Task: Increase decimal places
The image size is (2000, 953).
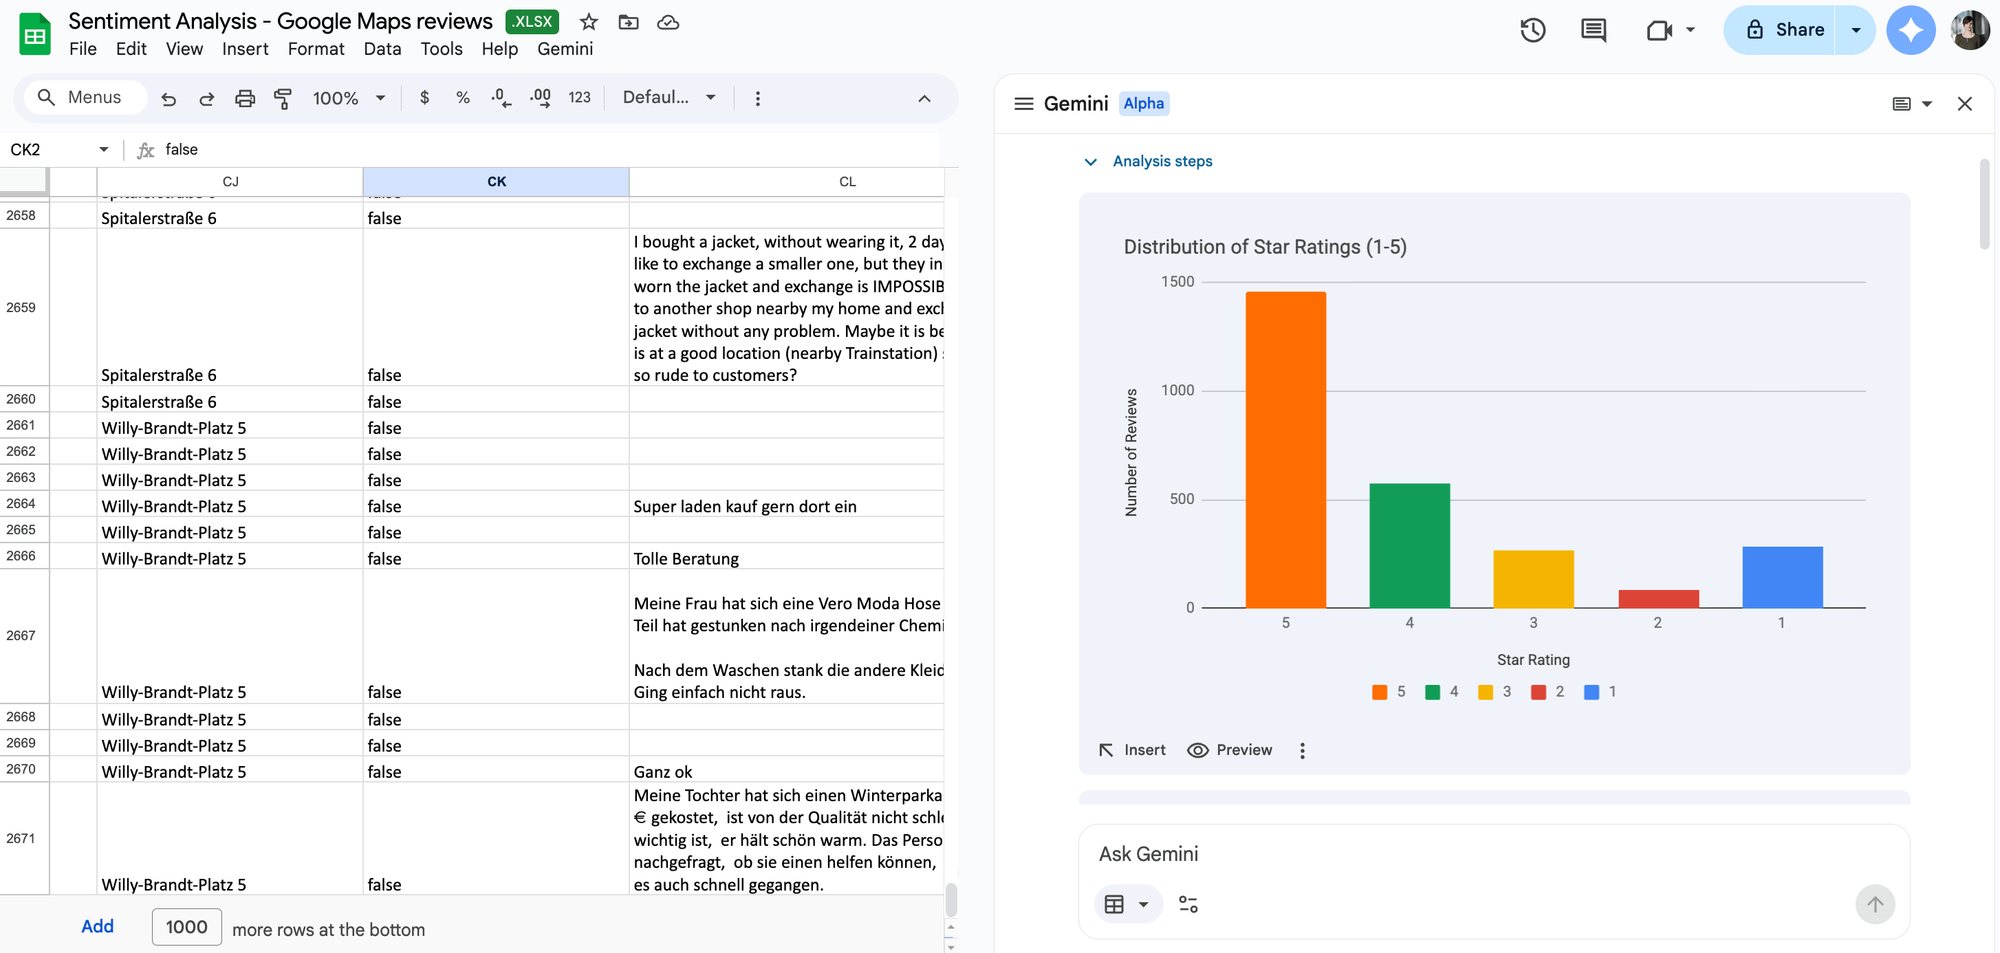Action: coord(539,98)
